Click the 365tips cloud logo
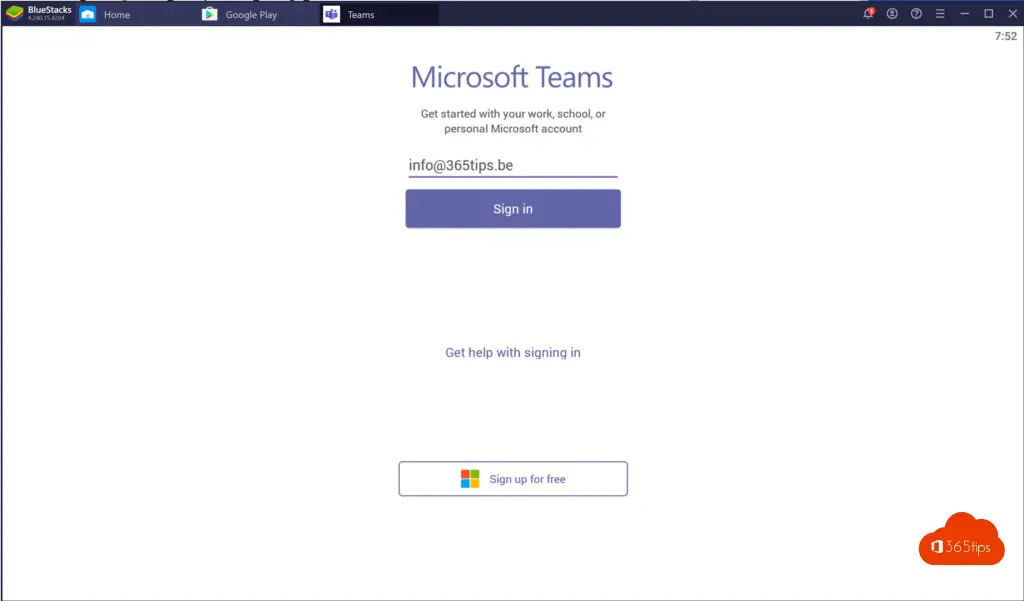This screenshot has height=601, width=1024. pyautogui.click(x=961, y=540)
